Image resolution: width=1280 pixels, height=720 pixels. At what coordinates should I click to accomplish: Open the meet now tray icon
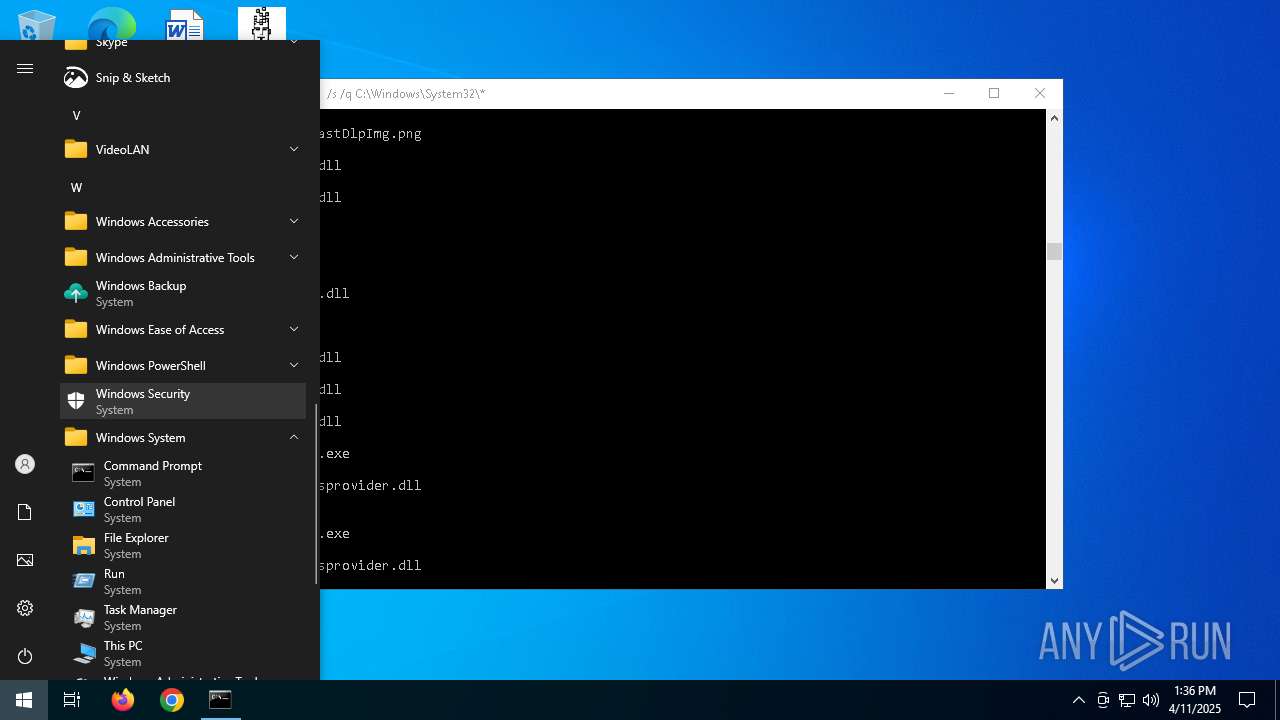coord(1103,700)
